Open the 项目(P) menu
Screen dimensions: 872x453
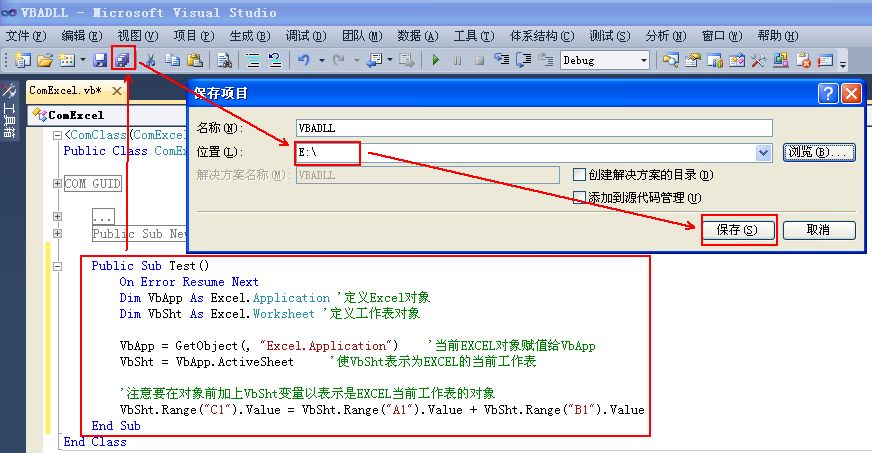(194, 36)
